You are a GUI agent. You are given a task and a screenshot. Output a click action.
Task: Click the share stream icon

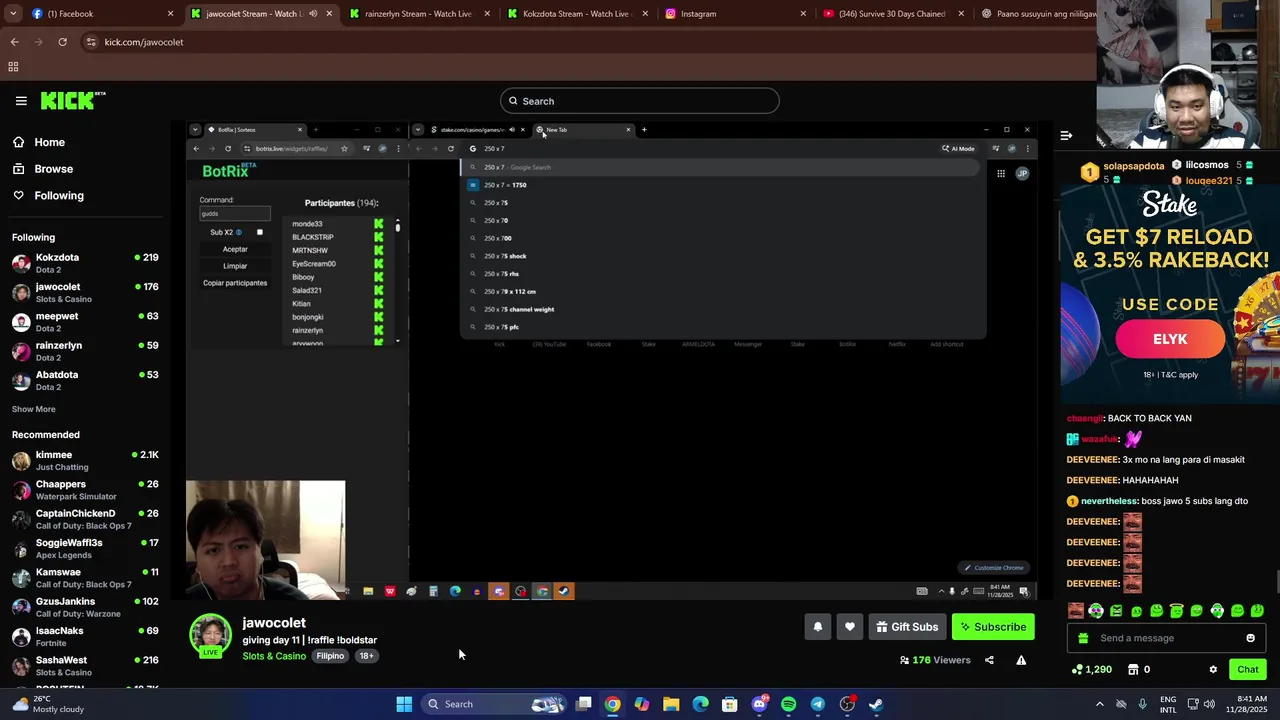tap(989, 660)
